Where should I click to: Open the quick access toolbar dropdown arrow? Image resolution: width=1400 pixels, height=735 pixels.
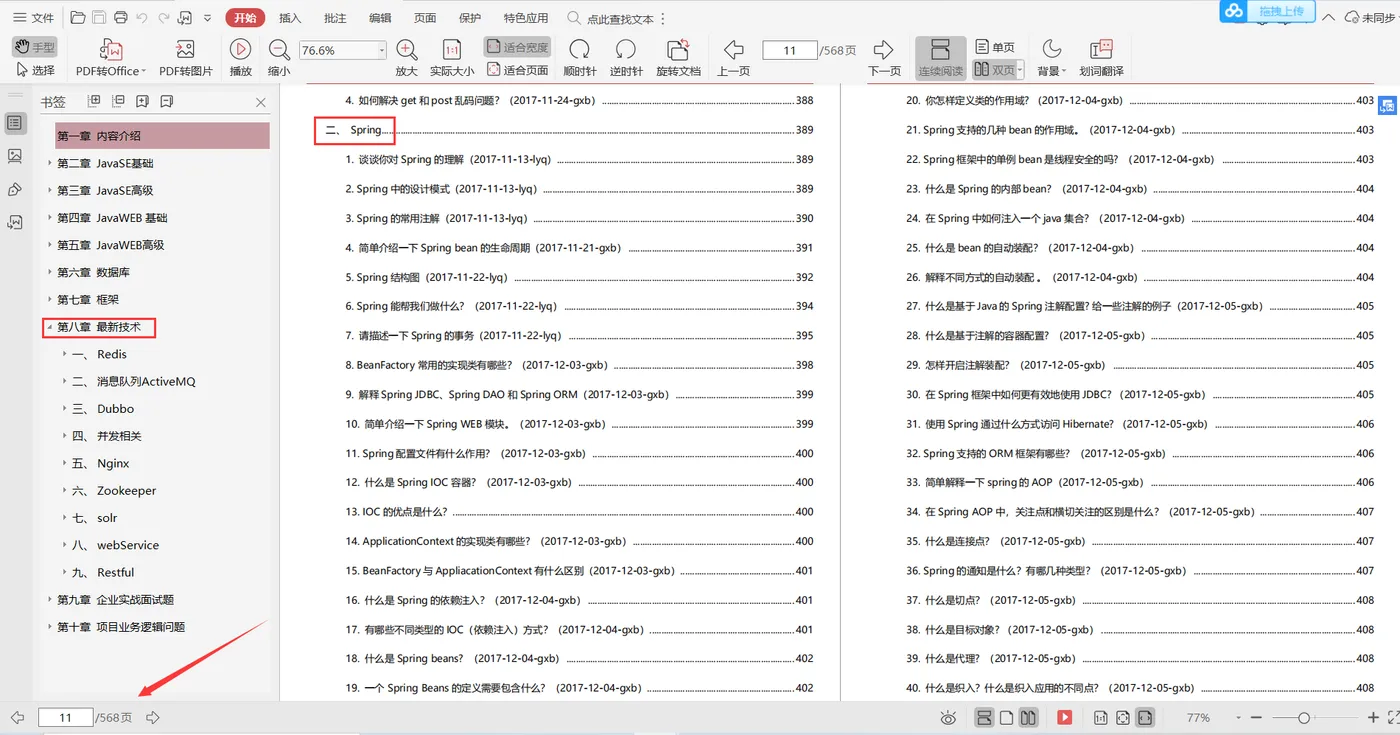coord(207,18)
